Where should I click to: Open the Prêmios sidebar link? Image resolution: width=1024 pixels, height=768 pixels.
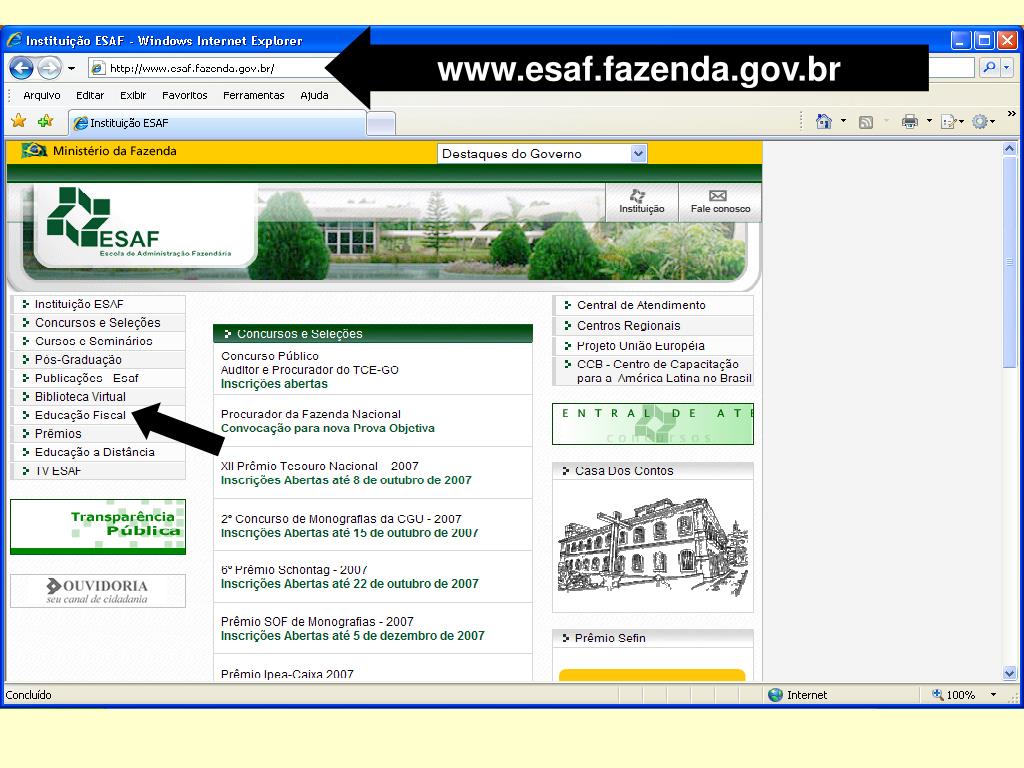tap(58, 434)
